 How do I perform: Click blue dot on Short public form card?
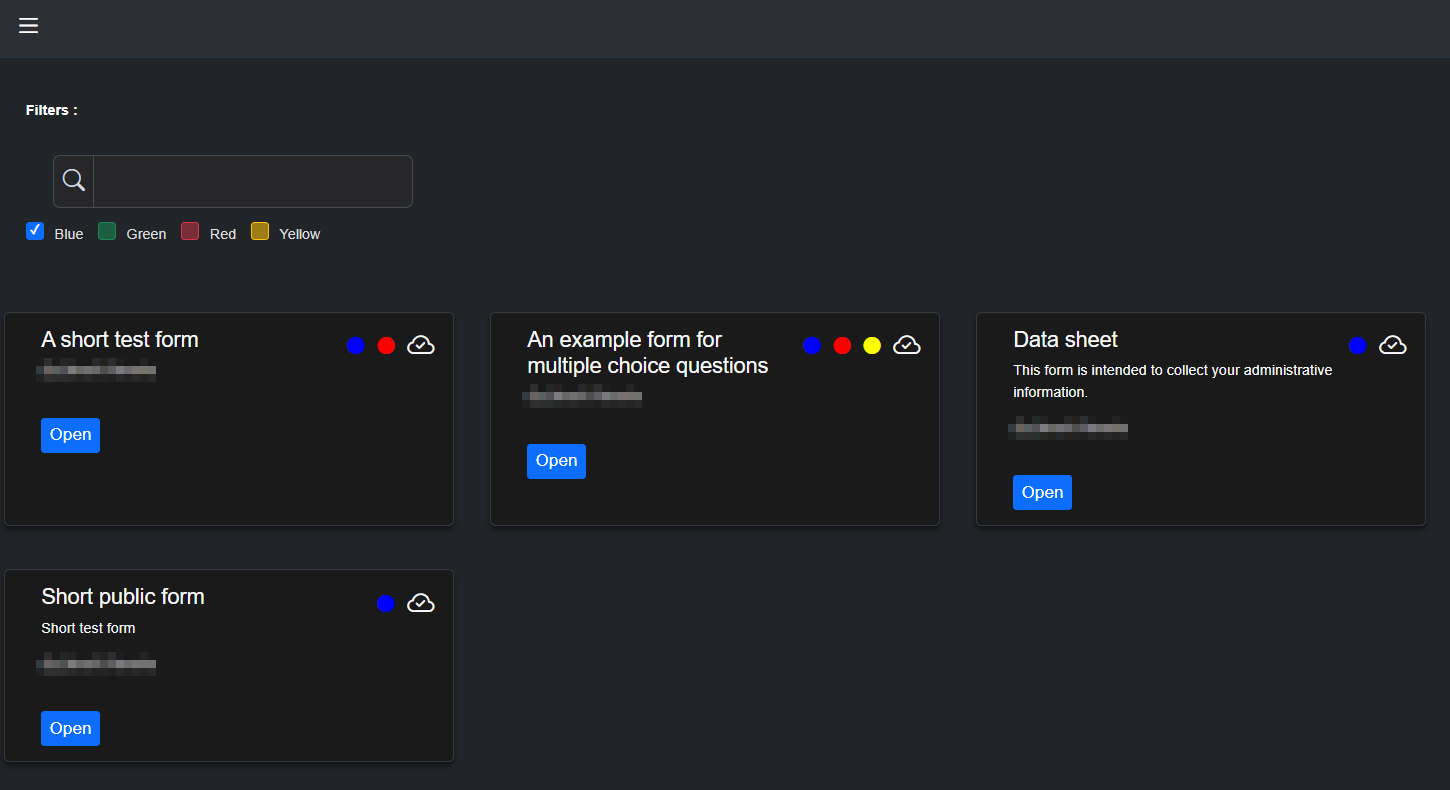coord(386,603)
